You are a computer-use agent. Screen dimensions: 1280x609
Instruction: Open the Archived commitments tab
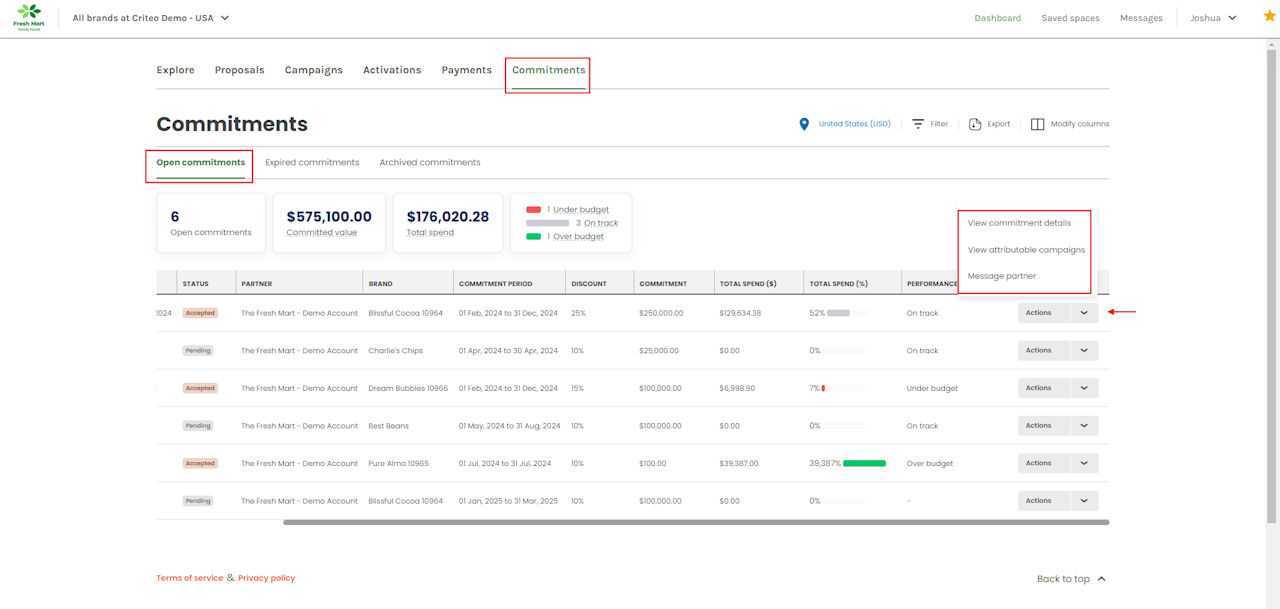(x=430, y=162)
